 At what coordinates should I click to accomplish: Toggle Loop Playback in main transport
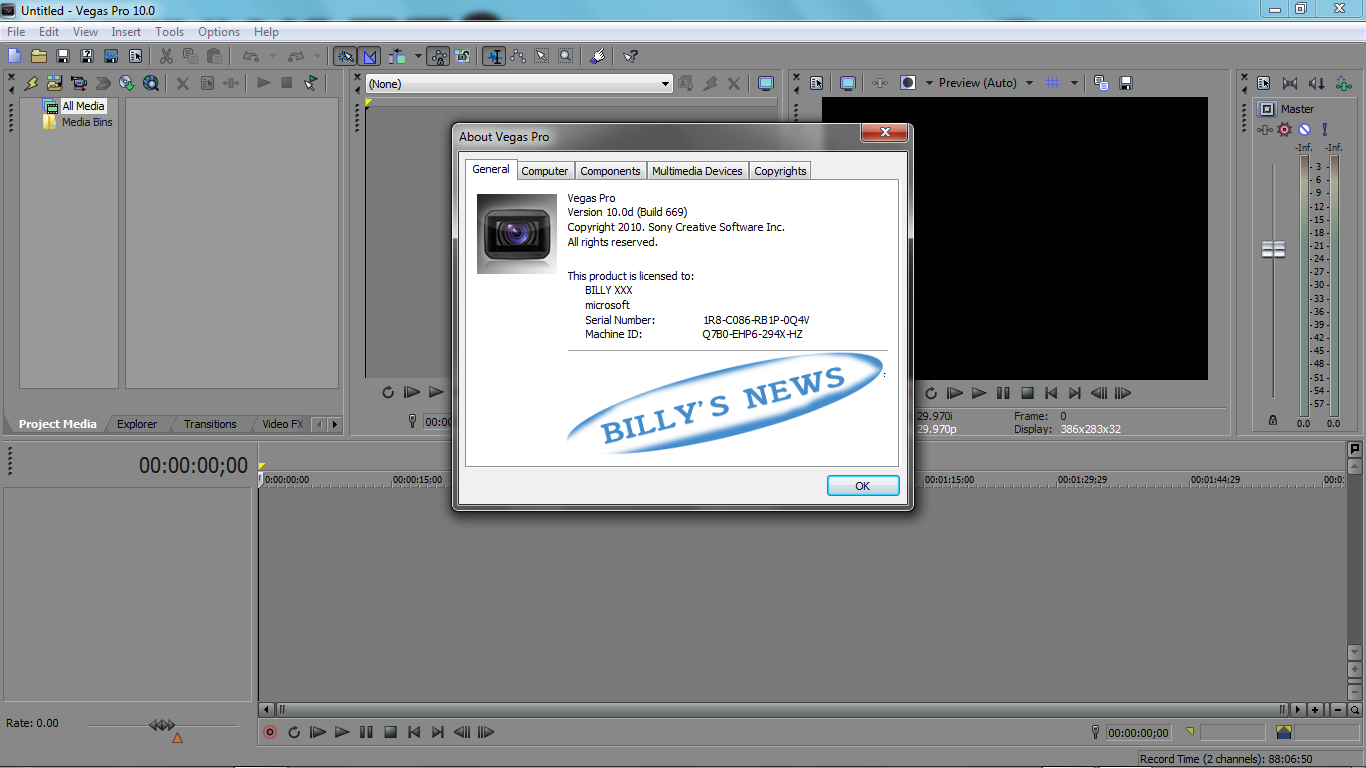pos(294,732)
